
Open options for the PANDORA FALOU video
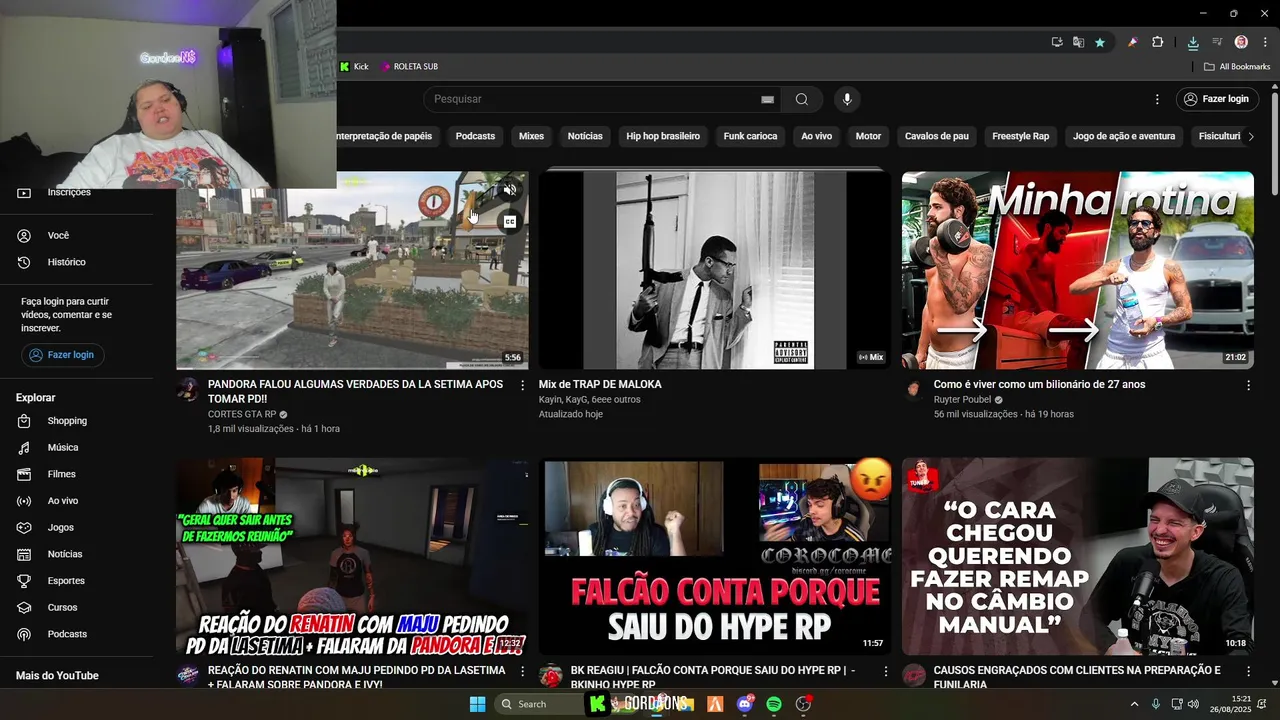pyautogui.click(x=522, y=385)
